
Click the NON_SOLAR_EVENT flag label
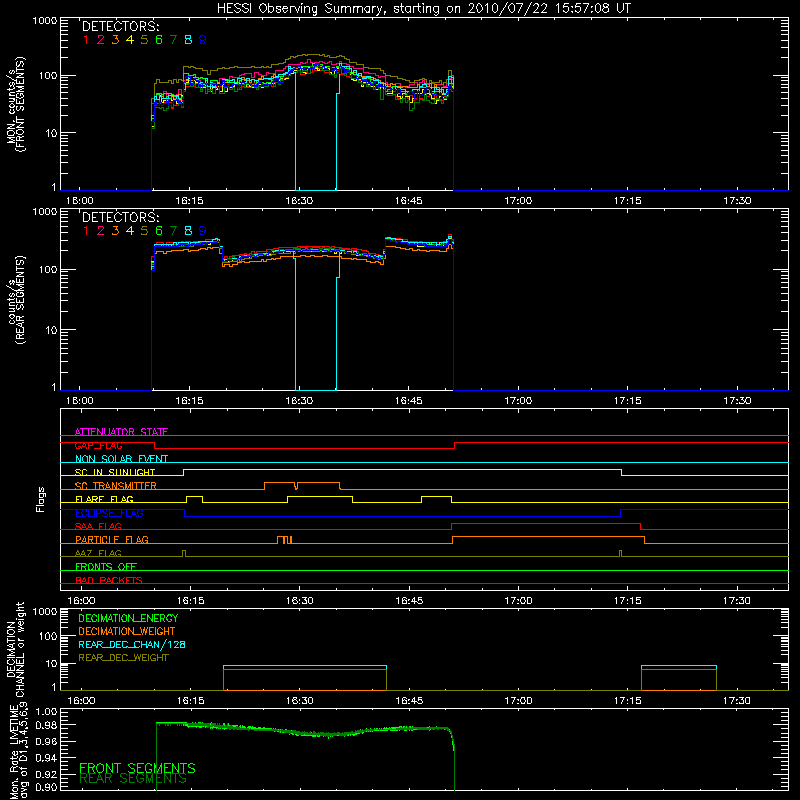point(121,459)
